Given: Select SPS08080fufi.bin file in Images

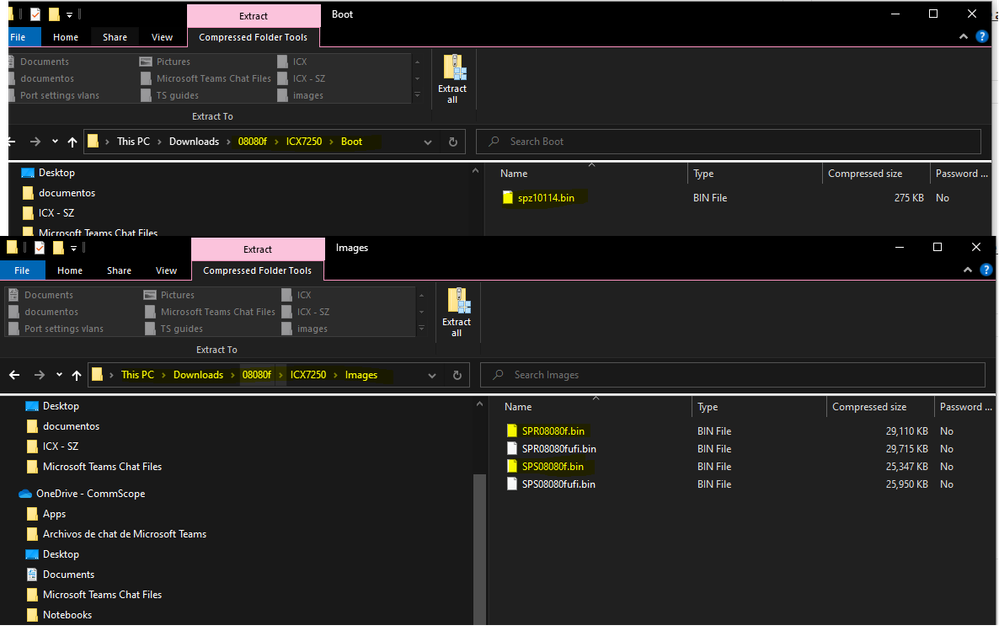Looking at the screenshot, I should point(558,484).
